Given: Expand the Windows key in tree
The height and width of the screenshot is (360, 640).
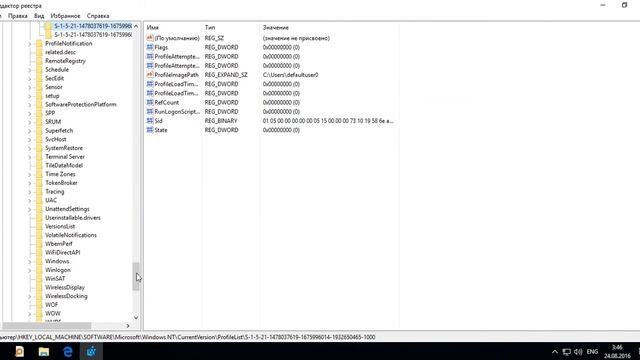Looking at the screenshot, I should click(x=29, y=261).
